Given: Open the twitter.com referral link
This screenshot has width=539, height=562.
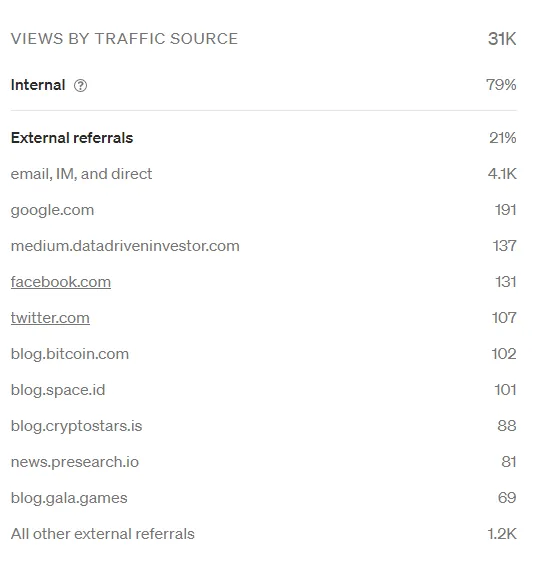Looking at the screenshot, I should coord(50,318).
